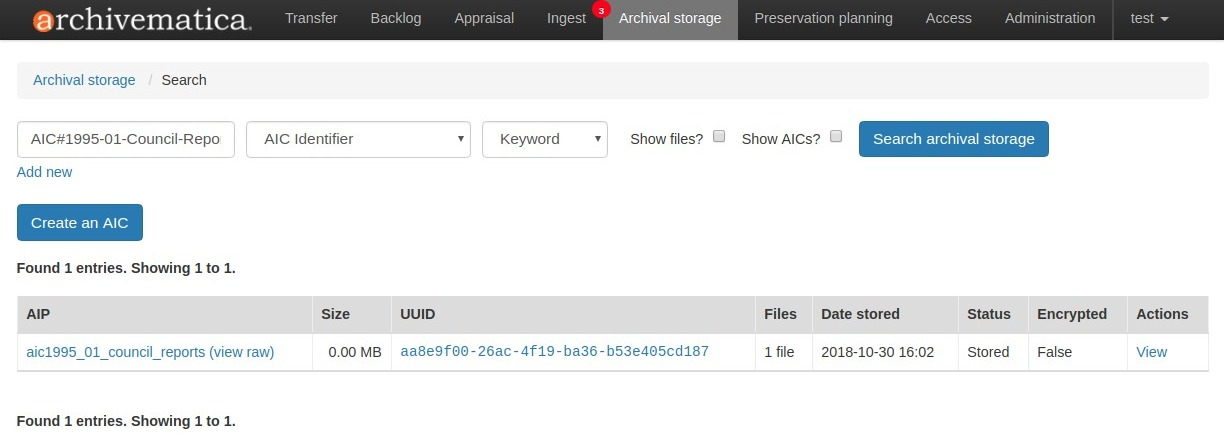Viewport: 1224px width, 438px height.
Task: Expand the Keyword query type dropdown
Action: pos(544,139)
